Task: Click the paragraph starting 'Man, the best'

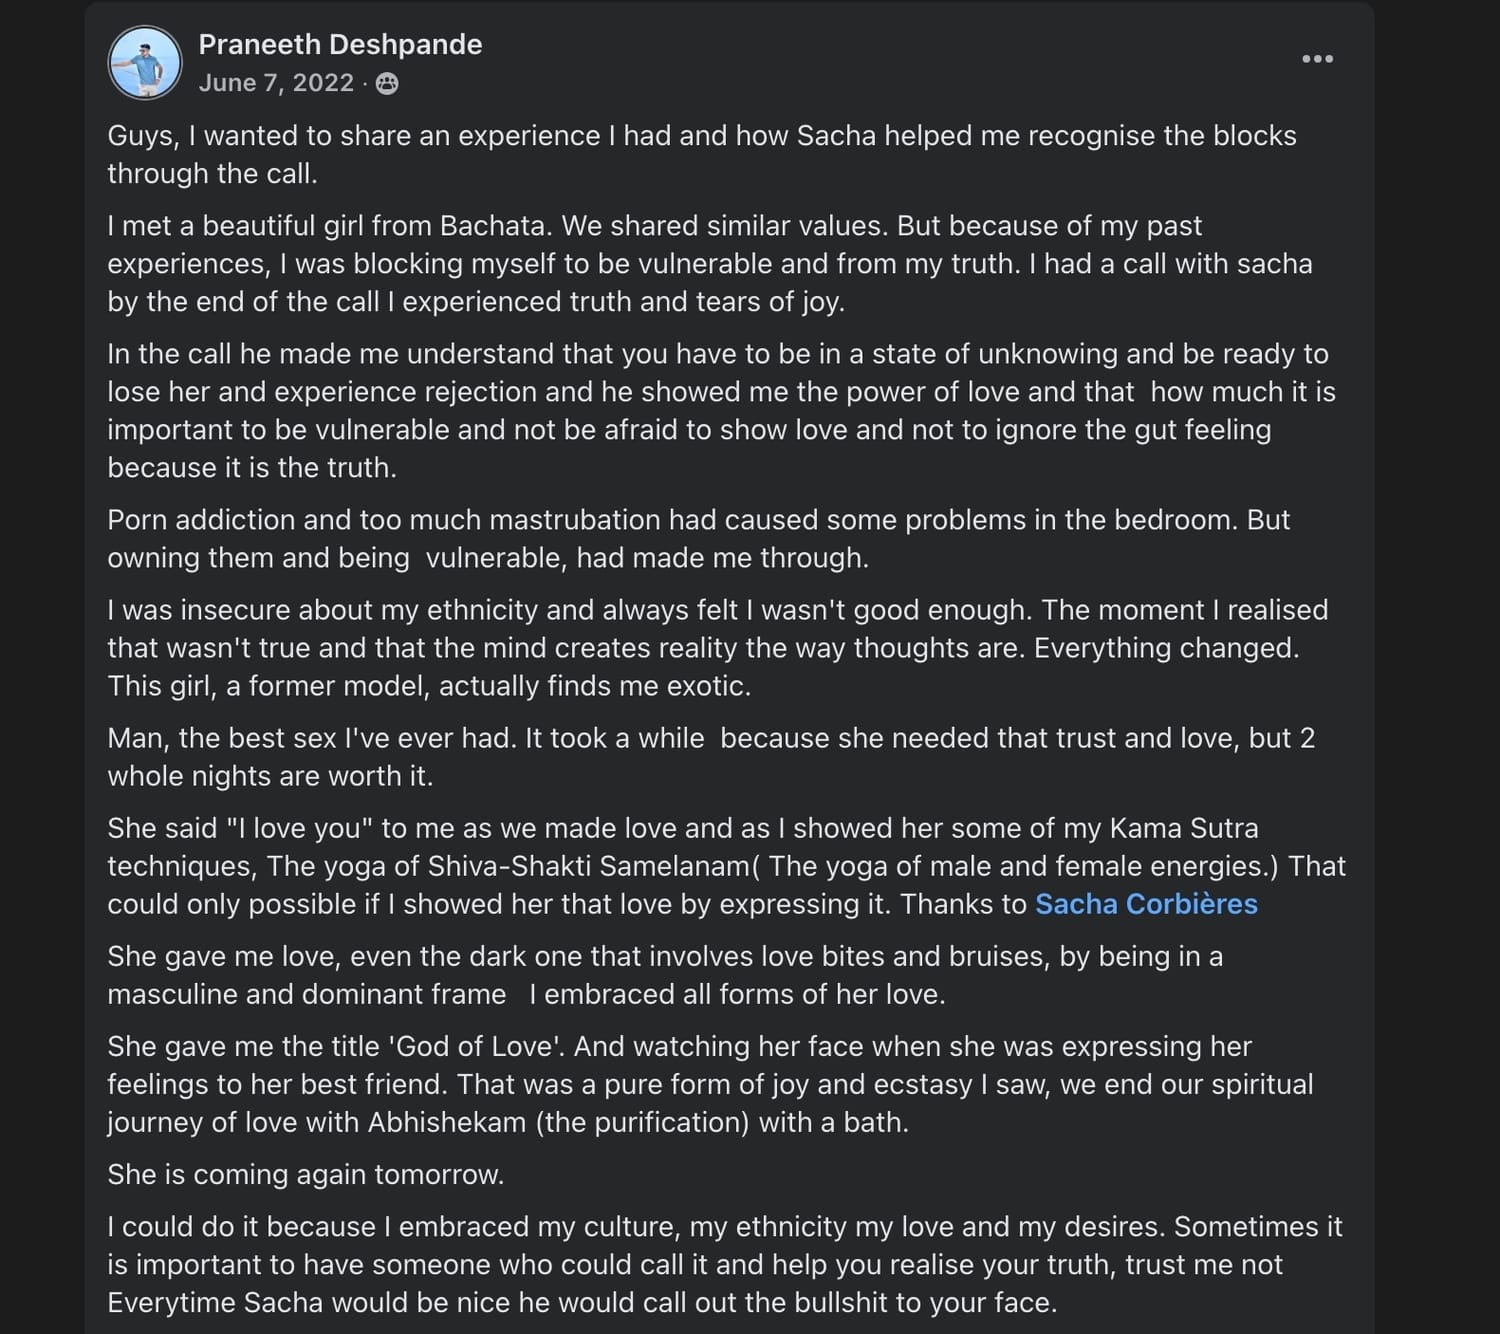Action: pyautogui.click(x=711, y=757)
